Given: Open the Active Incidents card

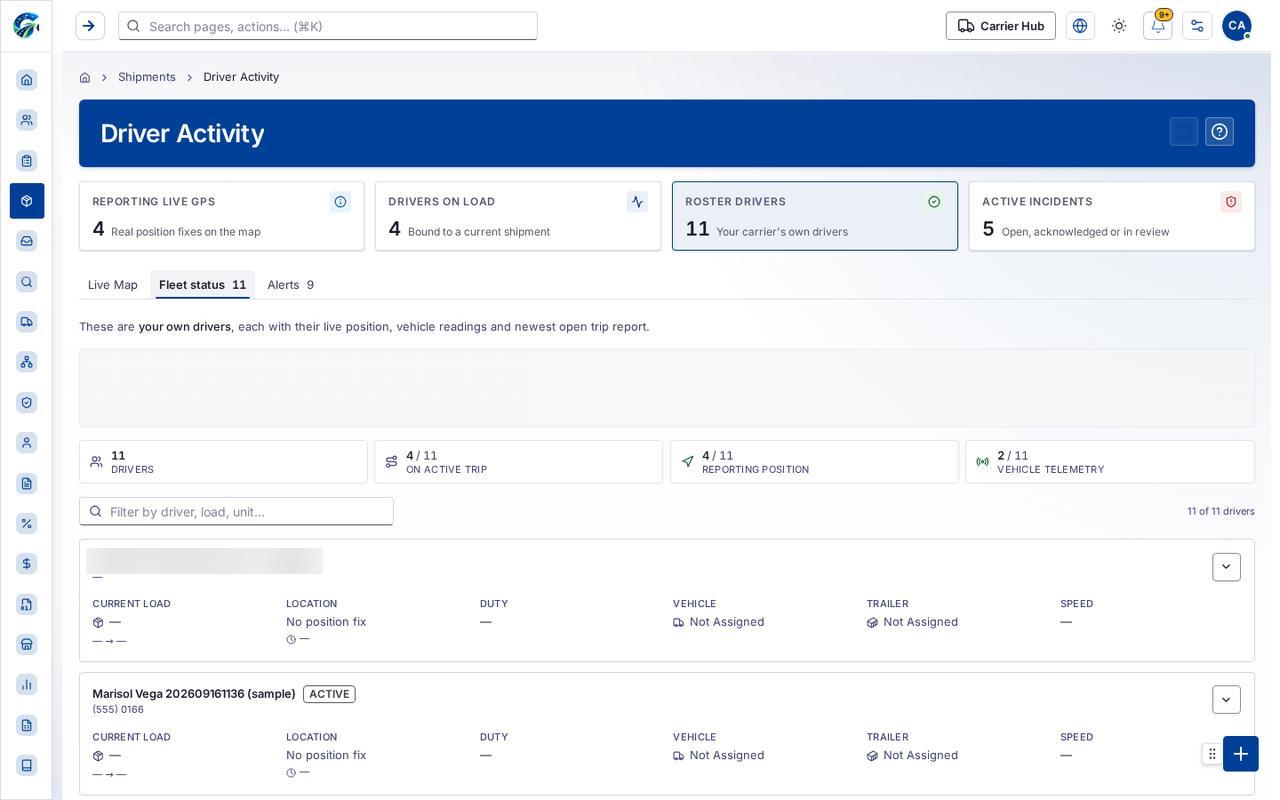Looking at the screenshot, I should [x=1112, y=216].
